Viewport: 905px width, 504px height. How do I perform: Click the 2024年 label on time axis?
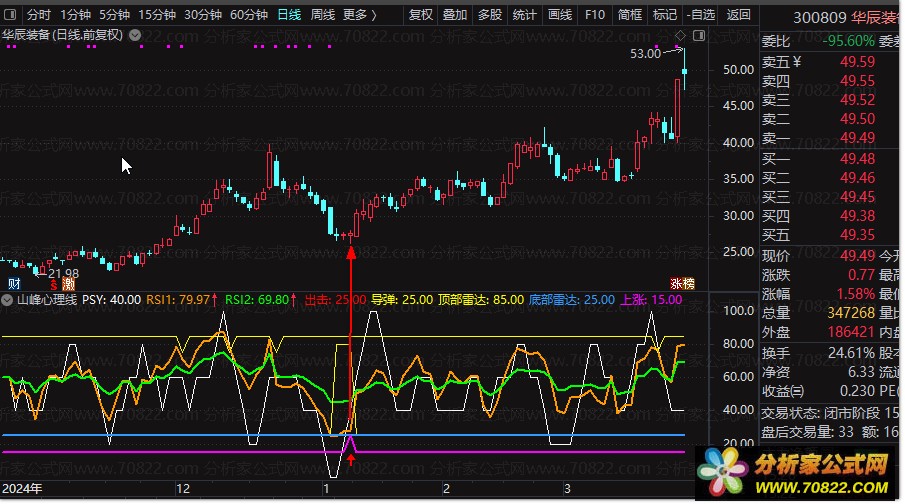point(22,489)
